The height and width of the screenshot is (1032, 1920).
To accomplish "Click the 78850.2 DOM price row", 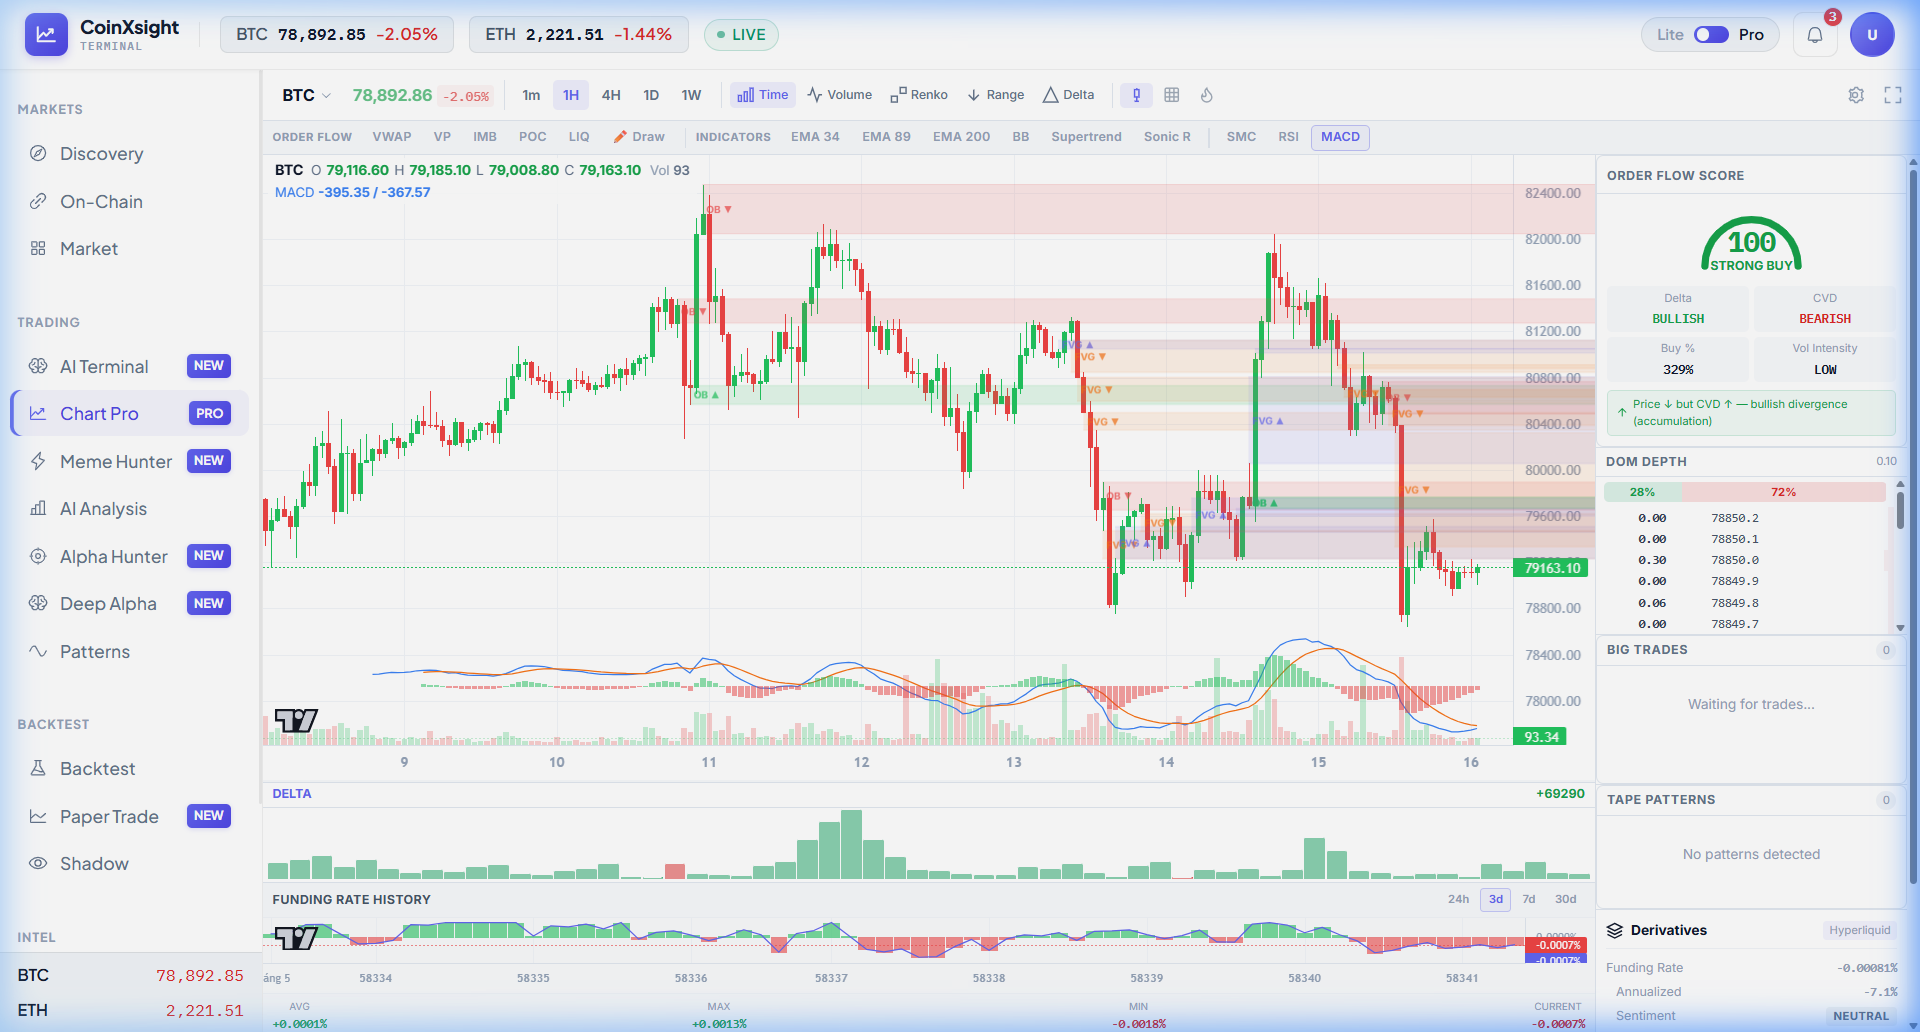I will point(1745,518).
